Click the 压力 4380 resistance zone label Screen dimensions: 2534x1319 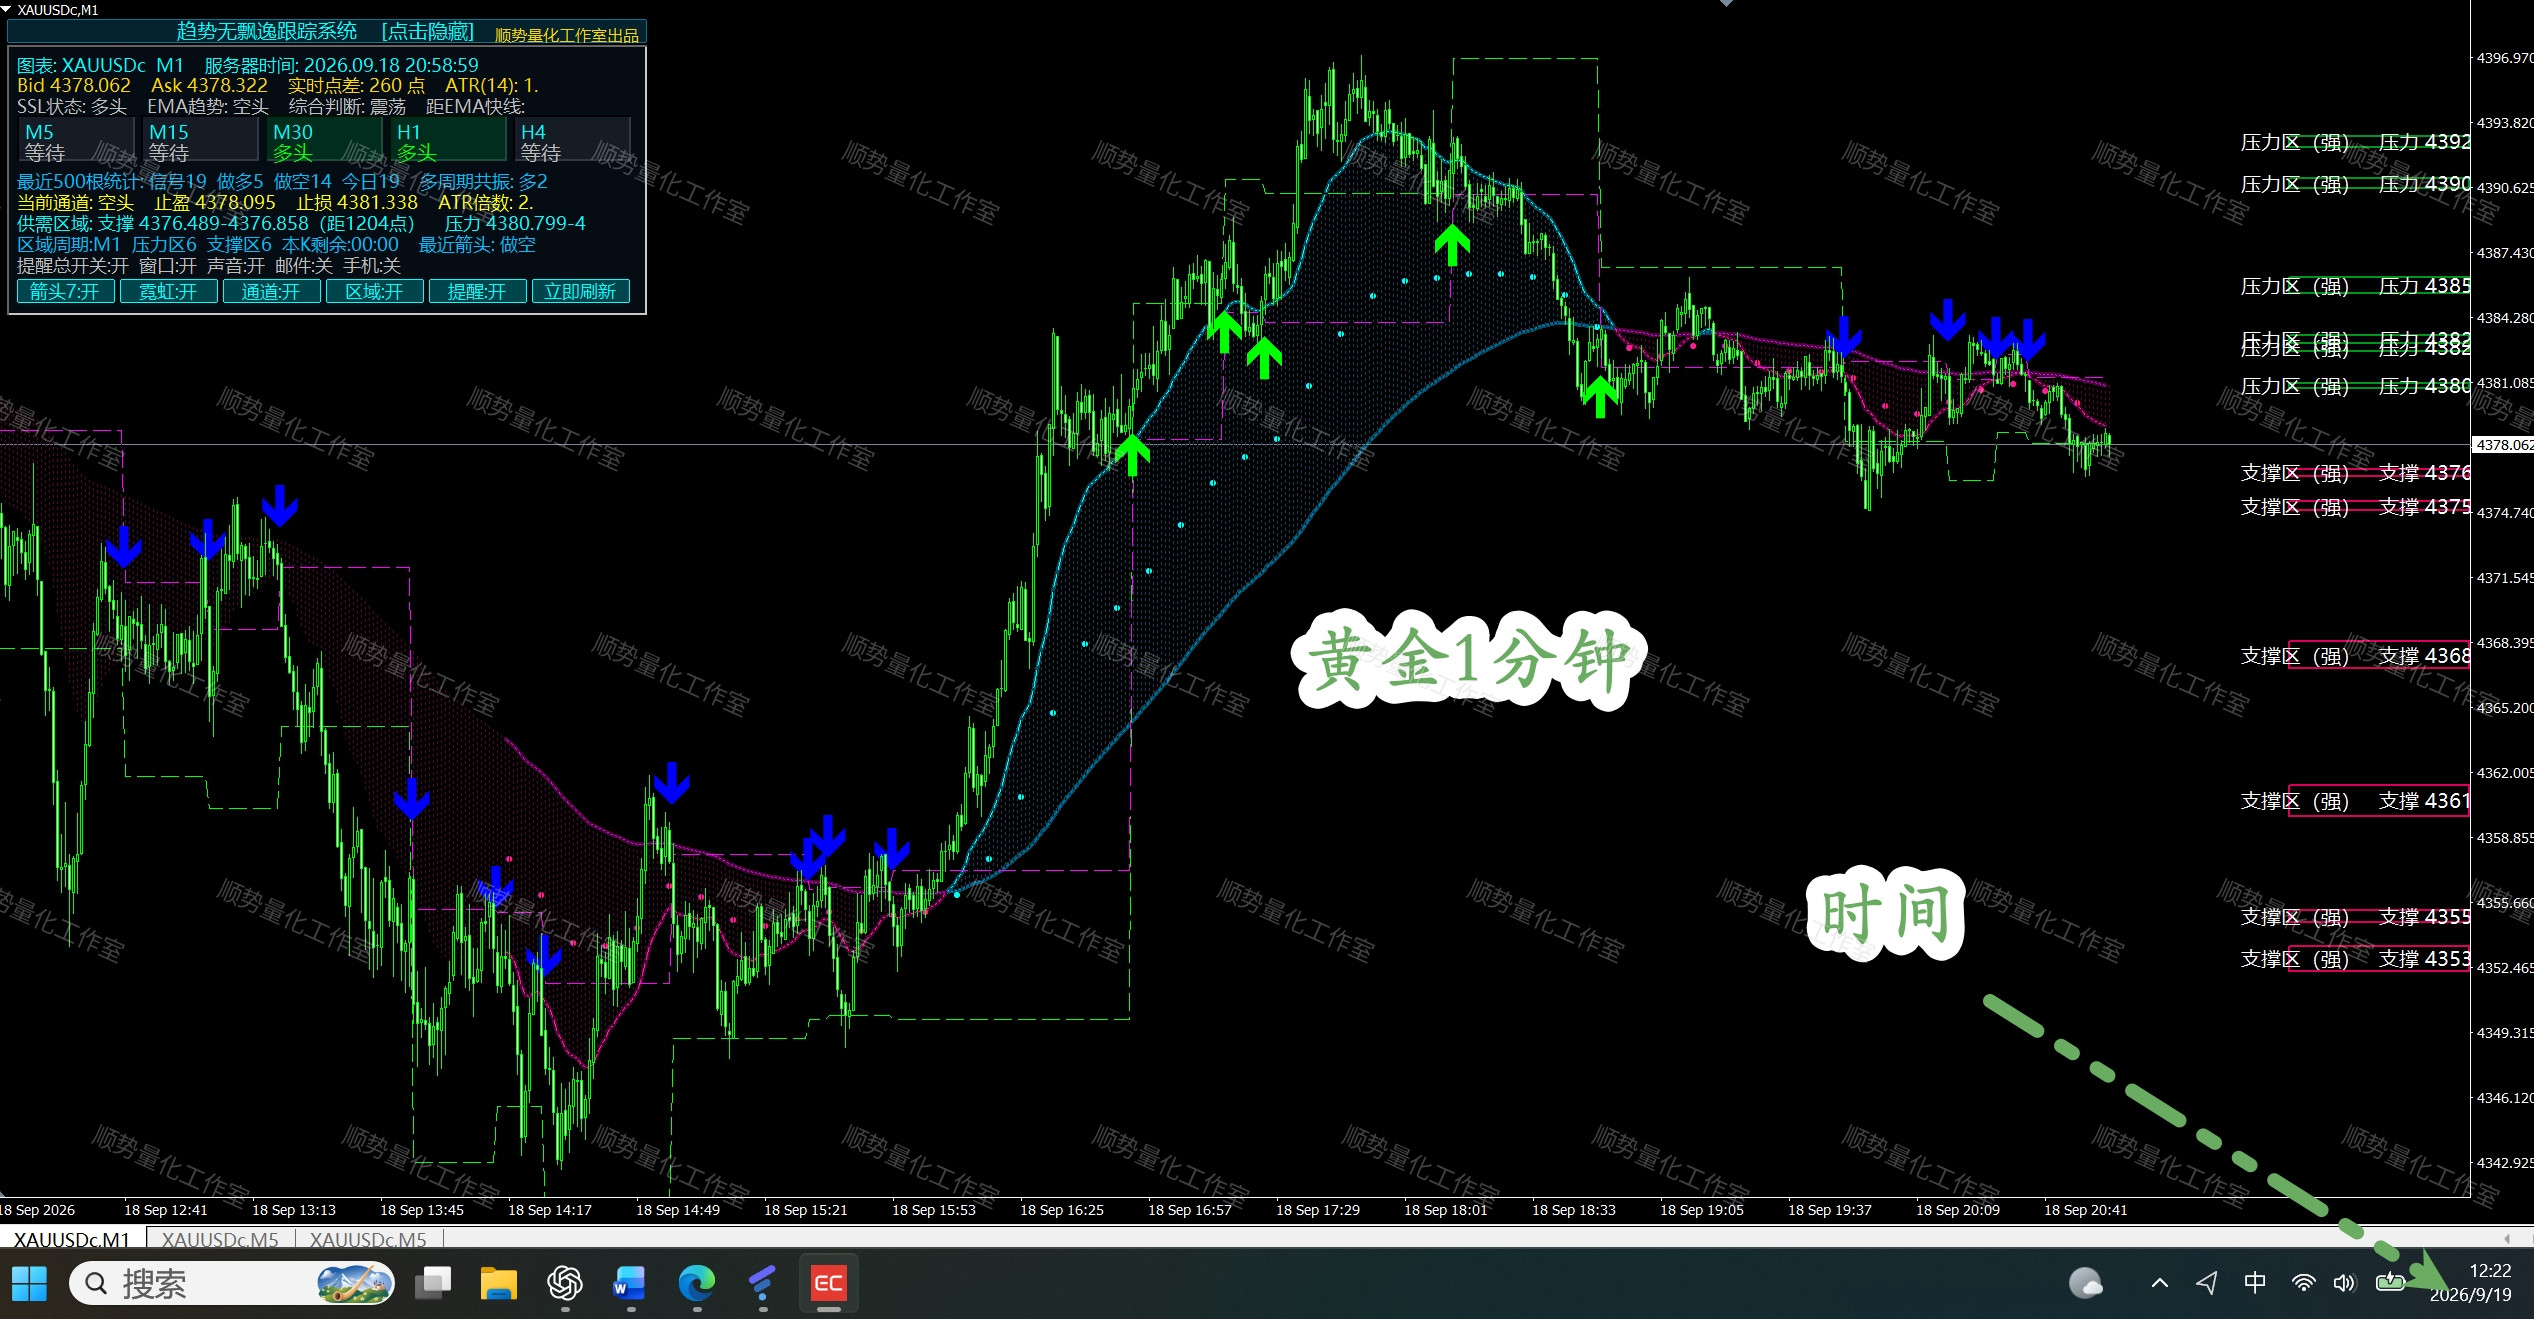(2424, 386)
